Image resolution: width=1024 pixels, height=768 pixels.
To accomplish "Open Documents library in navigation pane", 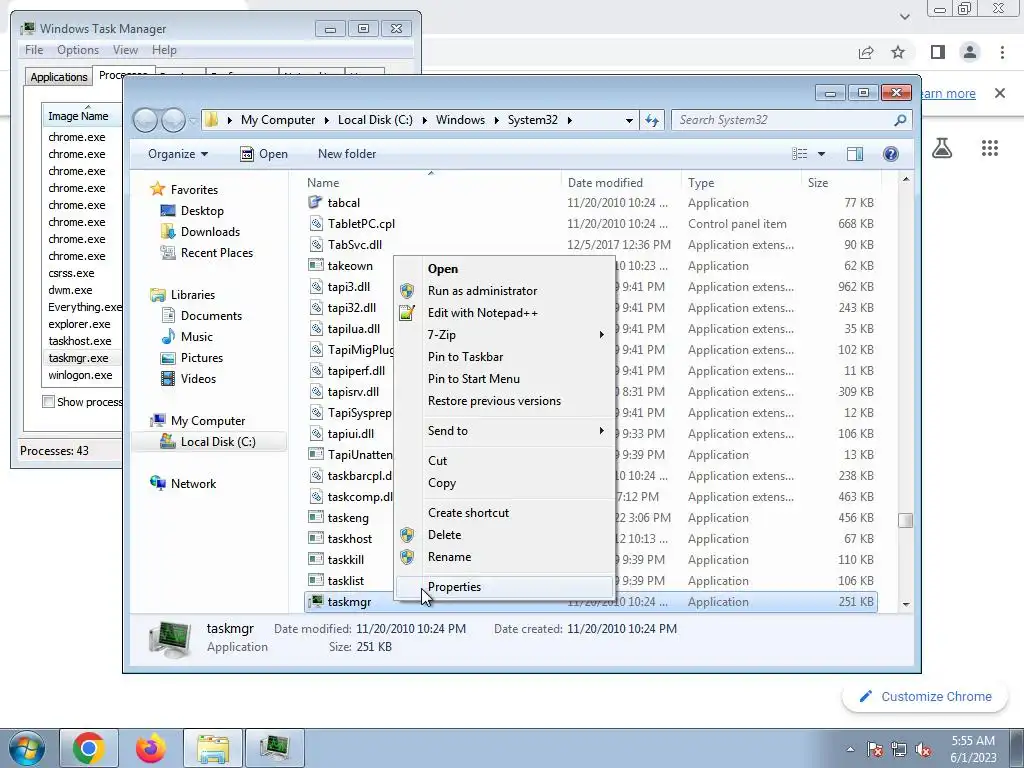I will 211,315.
